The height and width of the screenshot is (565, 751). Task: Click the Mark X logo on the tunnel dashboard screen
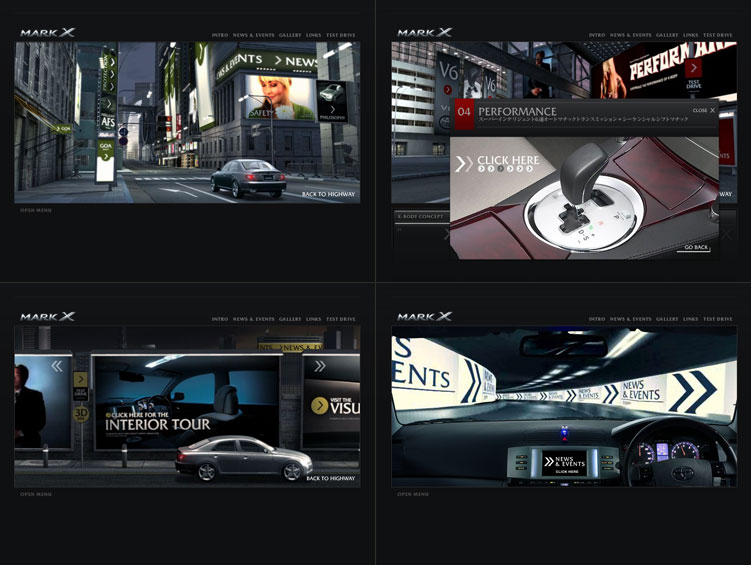point(424,316)
